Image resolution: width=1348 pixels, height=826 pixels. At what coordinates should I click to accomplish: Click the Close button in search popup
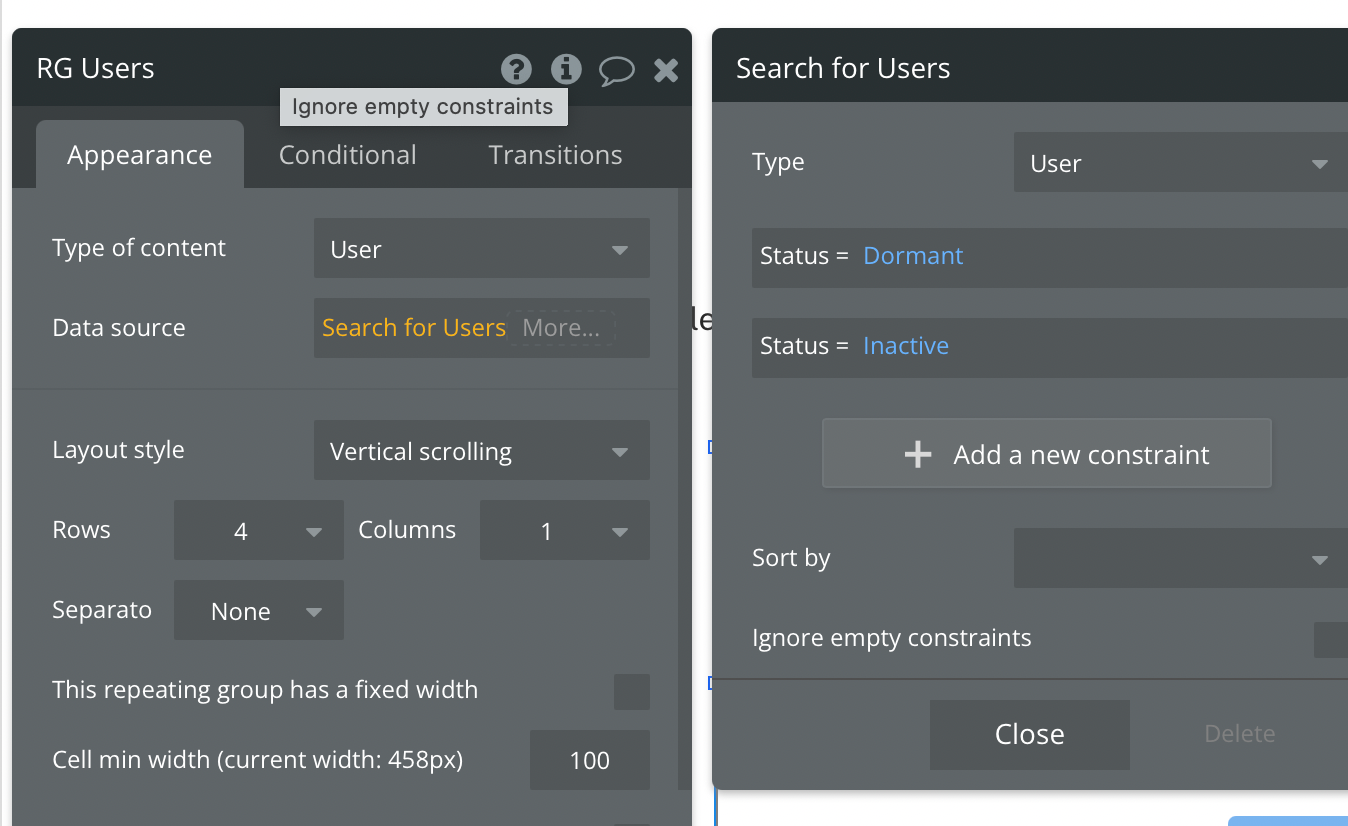pos(1030,735)
